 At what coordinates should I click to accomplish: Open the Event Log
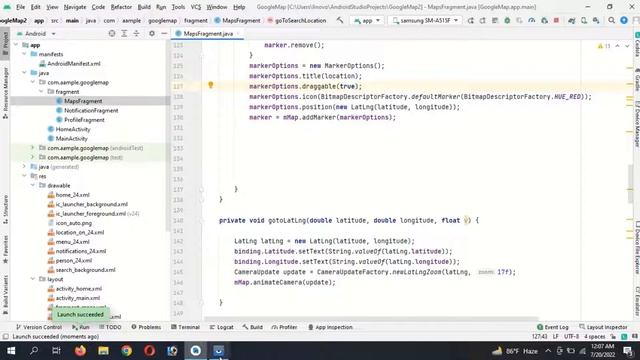click(553, 327)
